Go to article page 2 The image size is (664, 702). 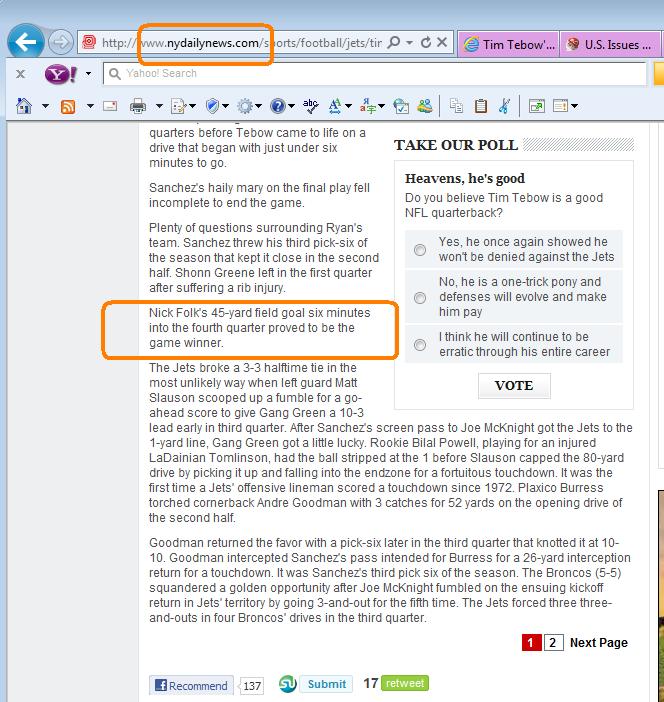click(x=553, y=643)
